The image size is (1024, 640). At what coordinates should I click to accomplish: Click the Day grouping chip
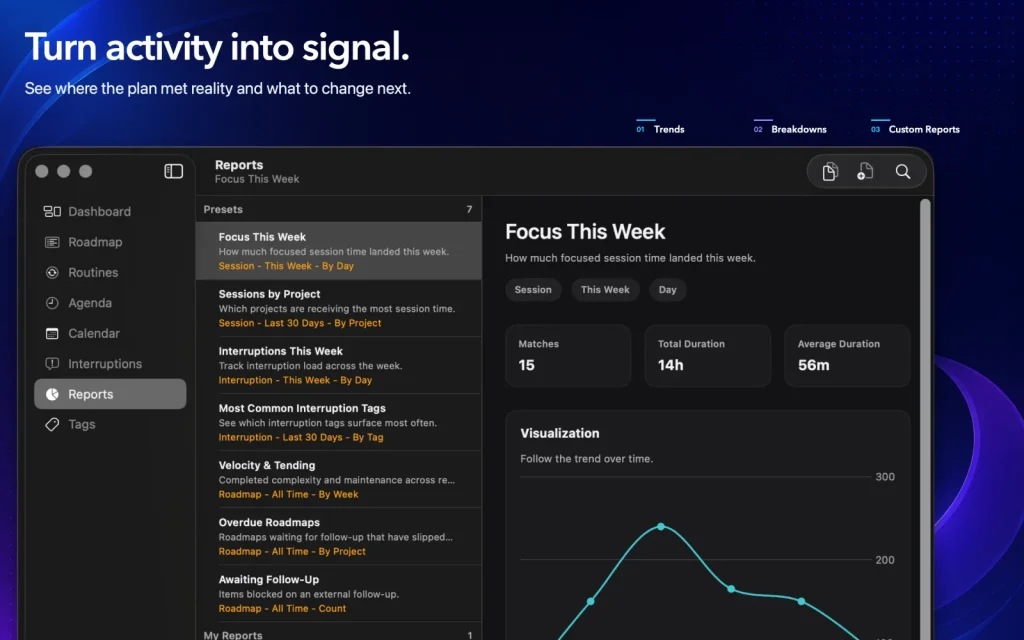667,289
